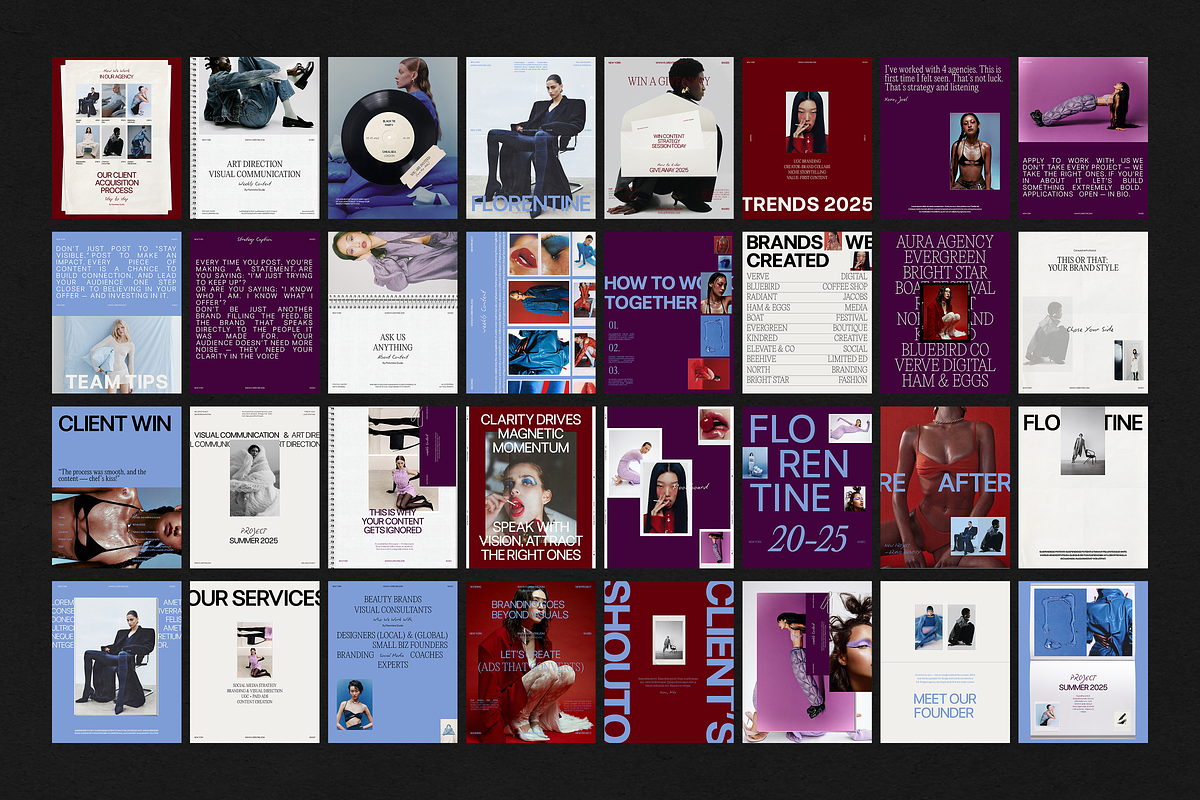Select the 'Flo Ren Tine 20-25' purple template
The width and height of the screenshot is (1200, 800).
pyautogui.click(x=807, y=488)
